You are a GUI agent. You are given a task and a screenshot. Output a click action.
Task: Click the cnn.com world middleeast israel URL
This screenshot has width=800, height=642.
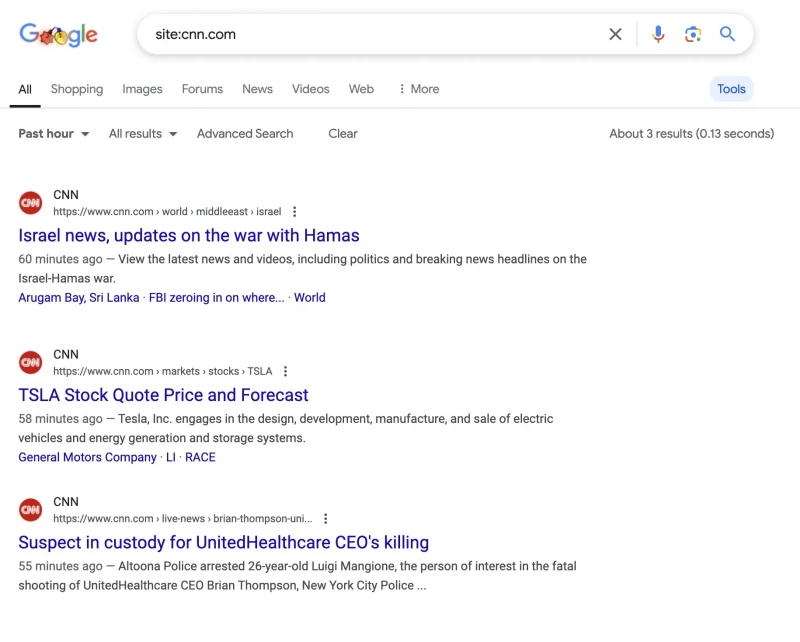coord(167,211)
